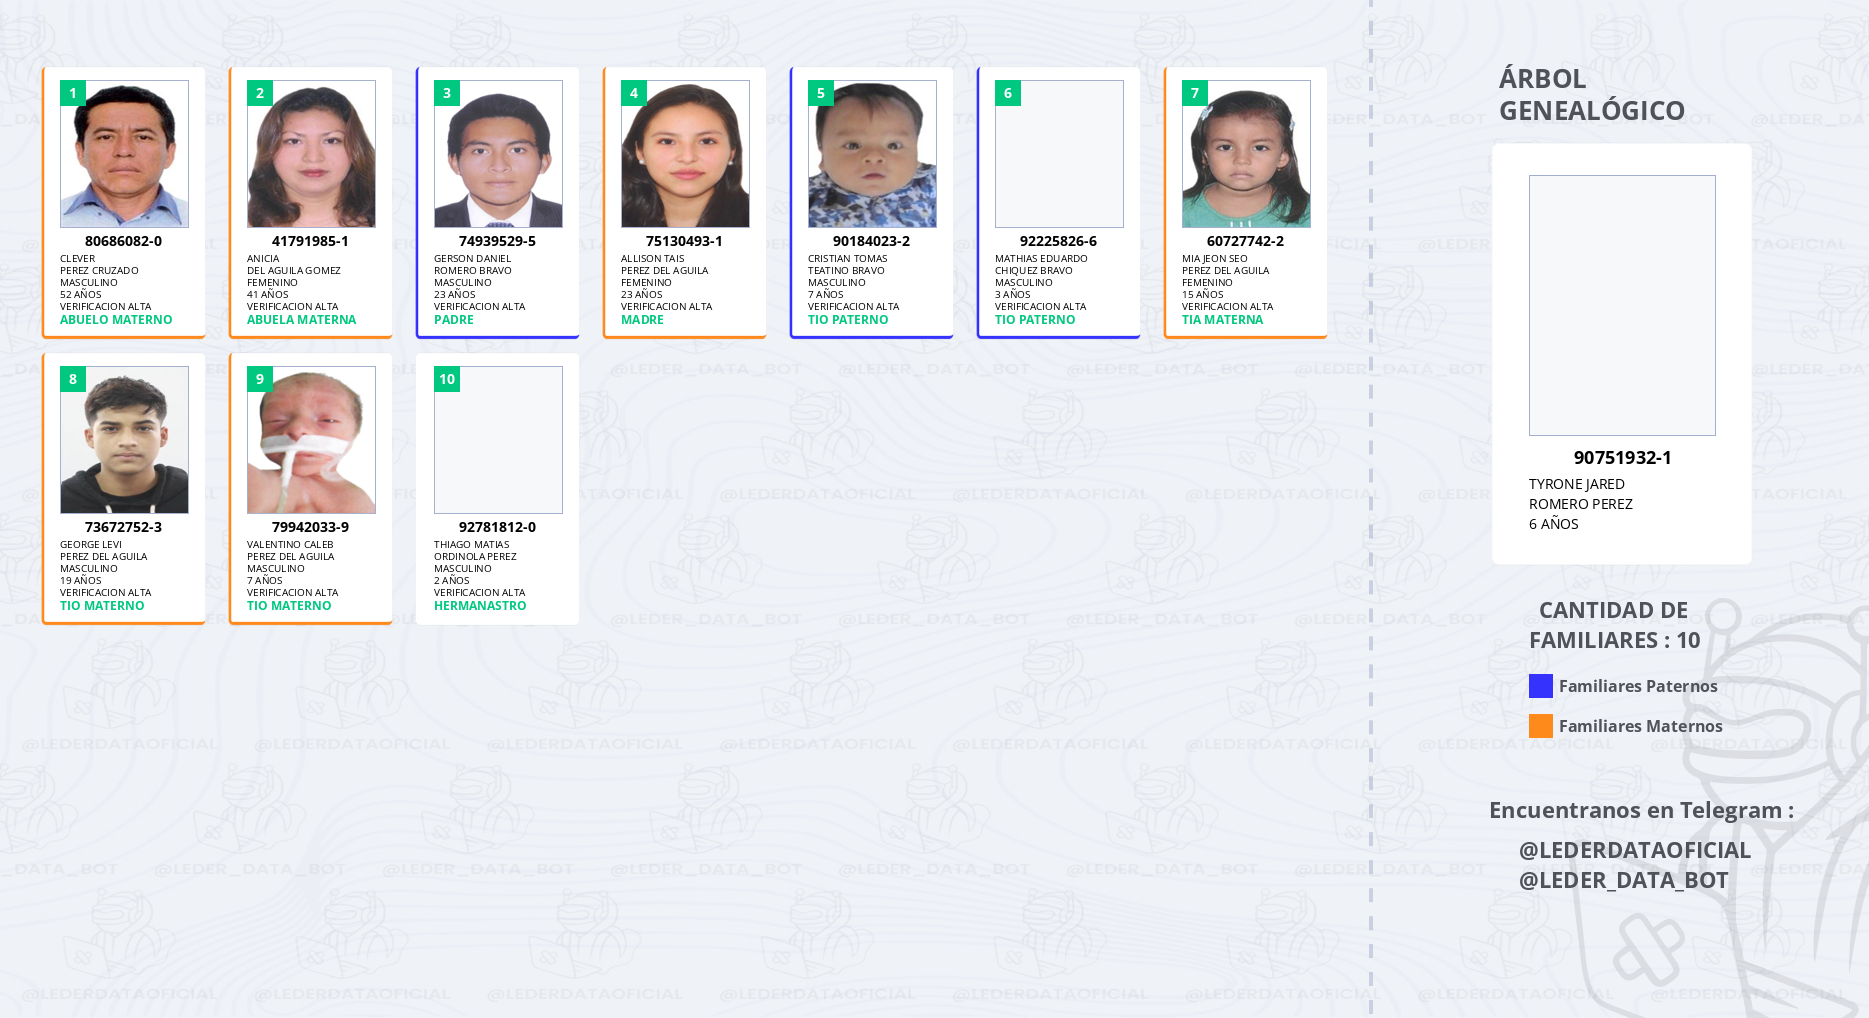Select the photo on the PADRE card
The width and height of the screenshot is (1869, 1018).
(498, 154)
